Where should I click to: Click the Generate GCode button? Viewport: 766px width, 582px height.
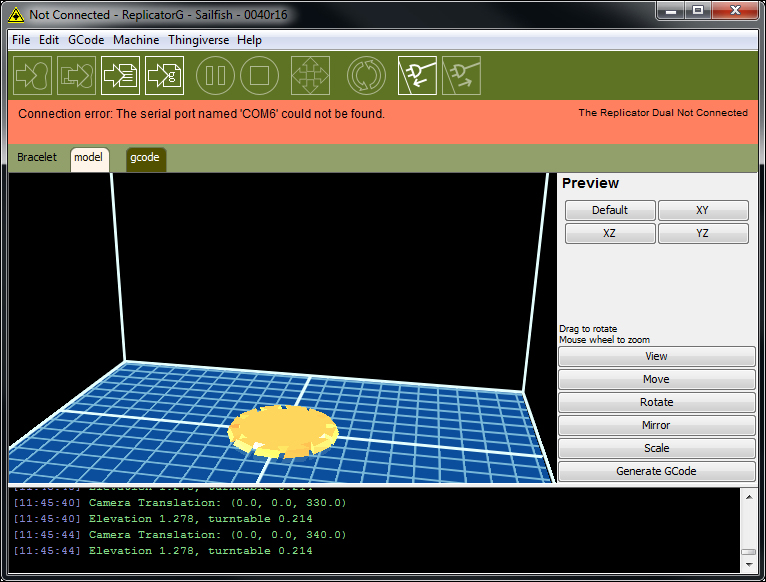click(x=657, y=471)
